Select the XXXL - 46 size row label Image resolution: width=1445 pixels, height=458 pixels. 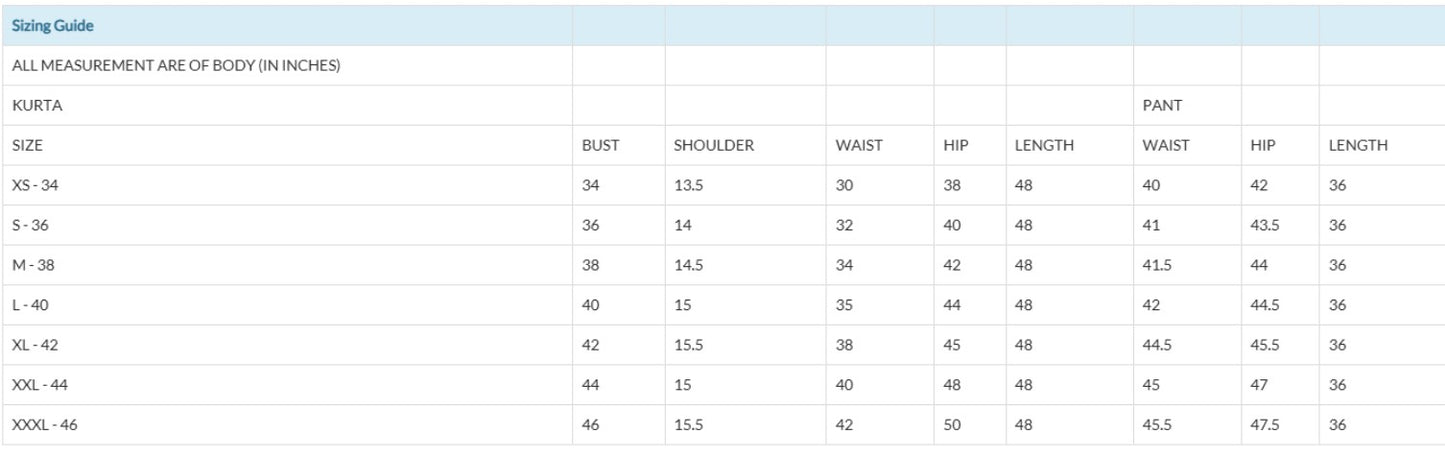45,425
